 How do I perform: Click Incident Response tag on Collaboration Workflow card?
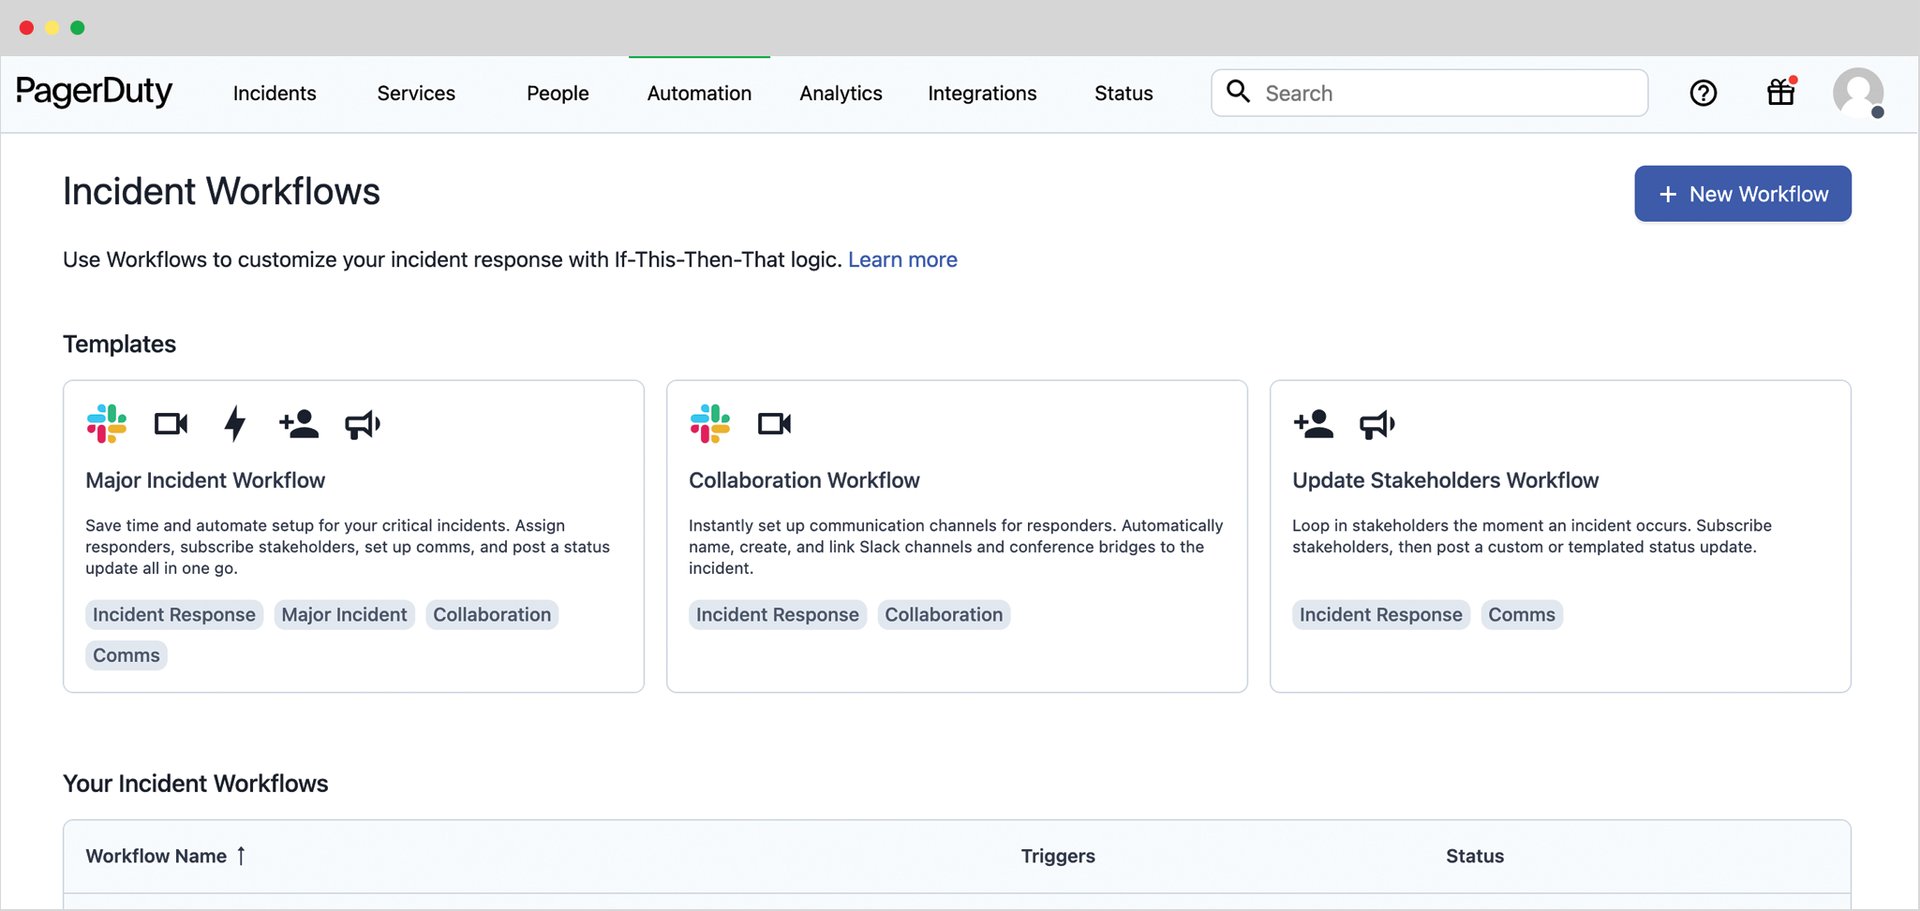pyautogui.click(x=777, y=615)
